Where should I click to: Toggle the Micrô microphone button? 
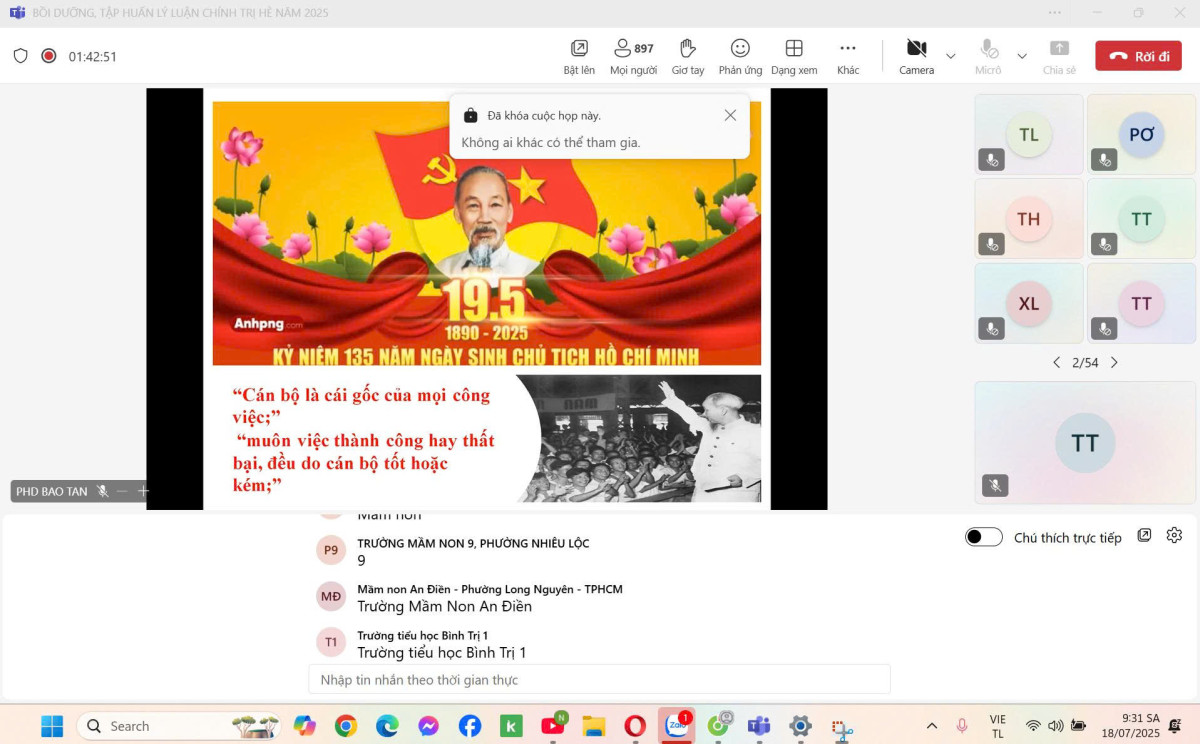(988, 49)
